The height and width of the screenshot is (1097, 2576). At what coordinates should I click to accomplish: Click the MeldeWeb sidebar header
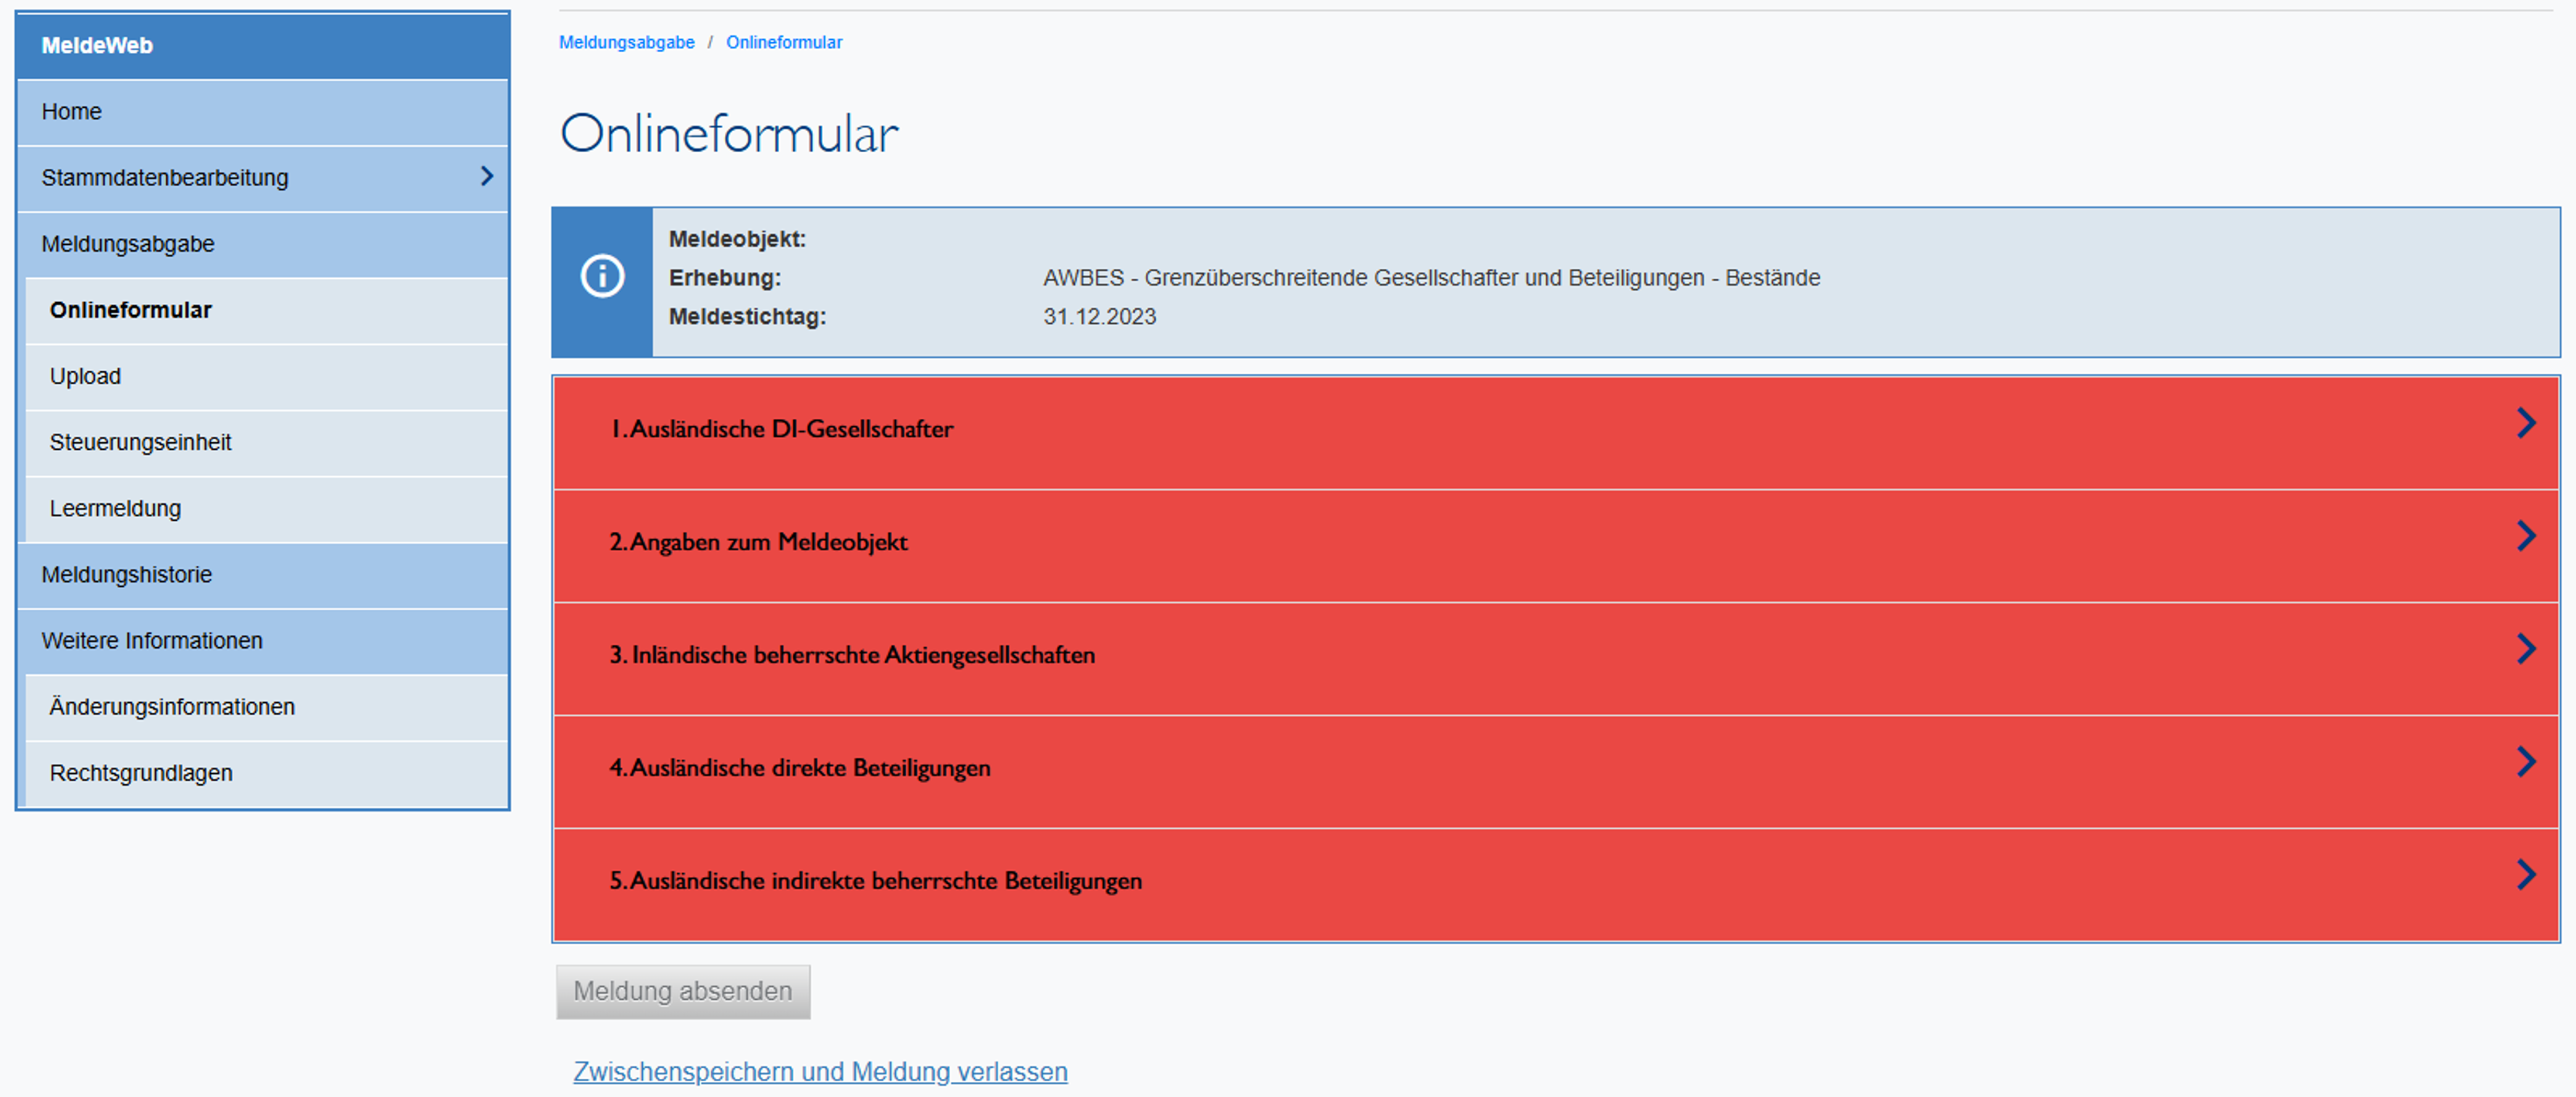click(97, 45)
